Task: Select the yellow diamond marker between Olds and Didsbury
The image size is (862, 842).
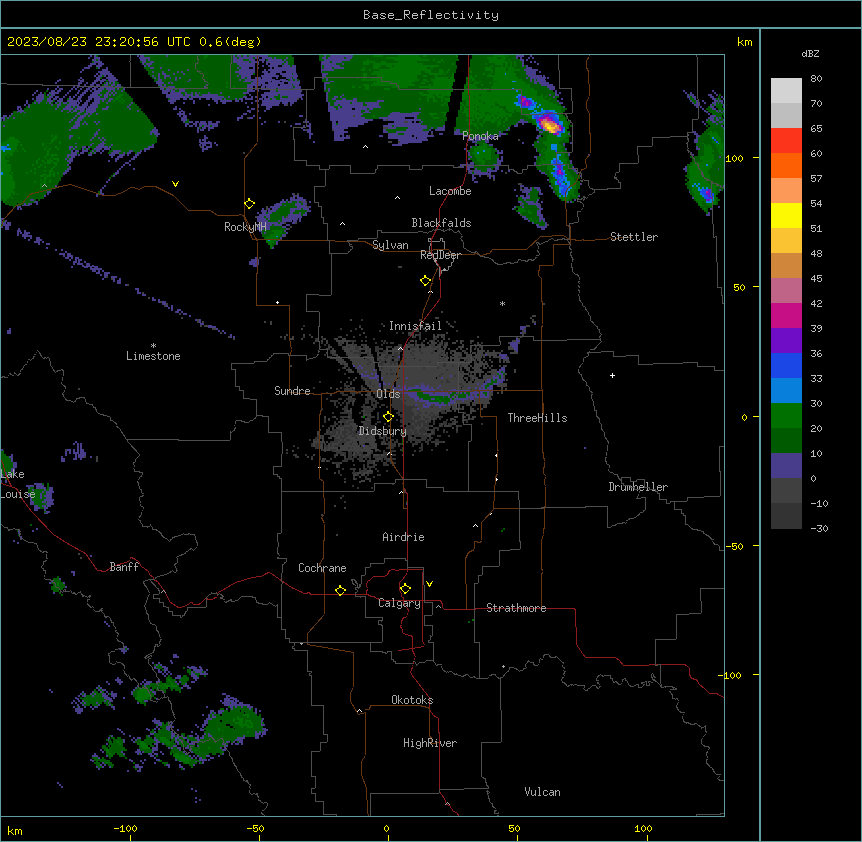Action: 388,417
